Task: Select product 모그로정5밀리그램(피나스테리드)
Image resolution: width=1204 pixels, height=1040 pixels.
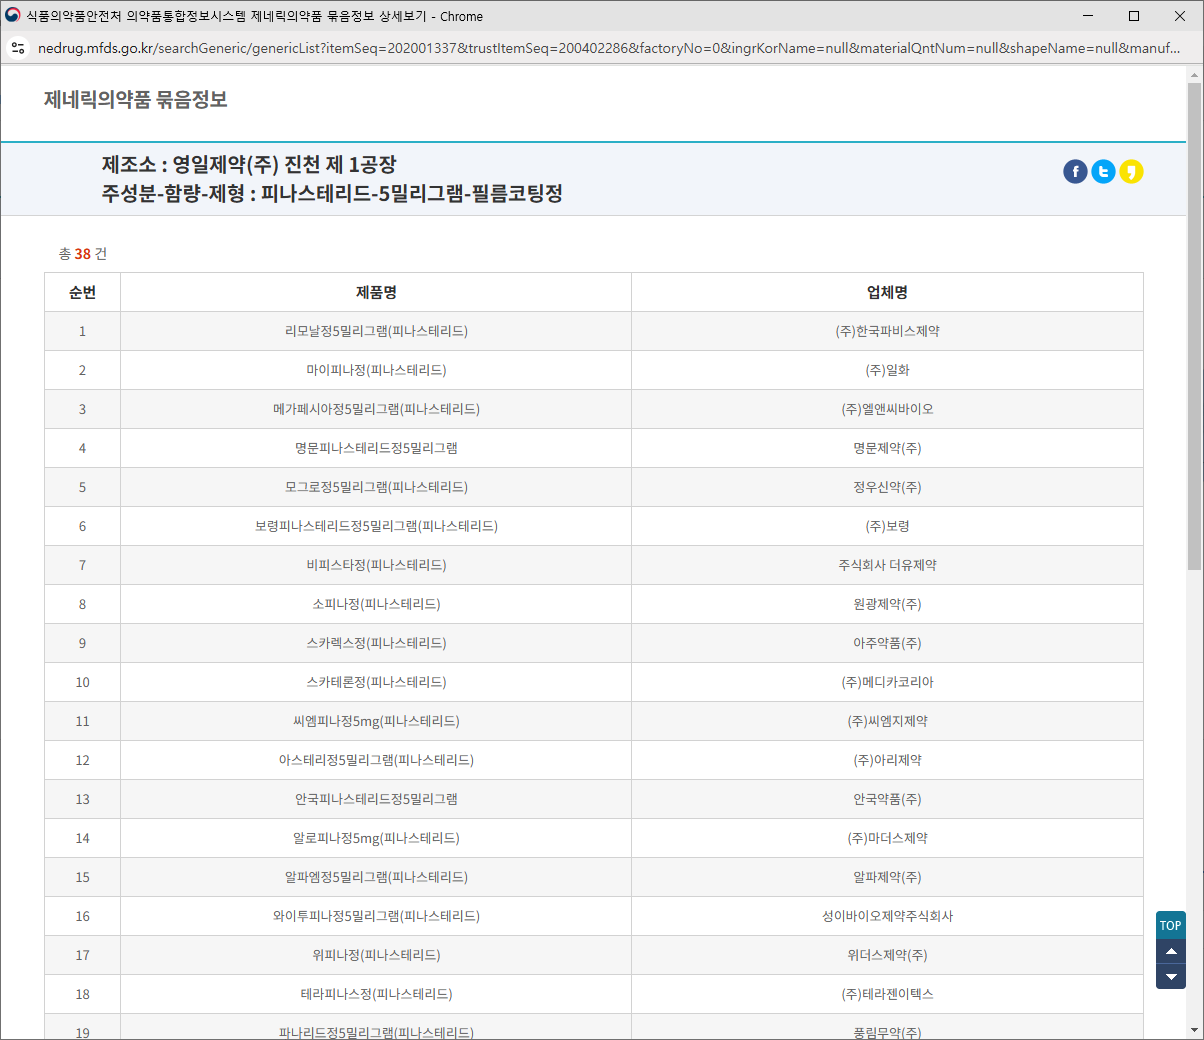Action: pyautogui.click(x=376, y=487)
